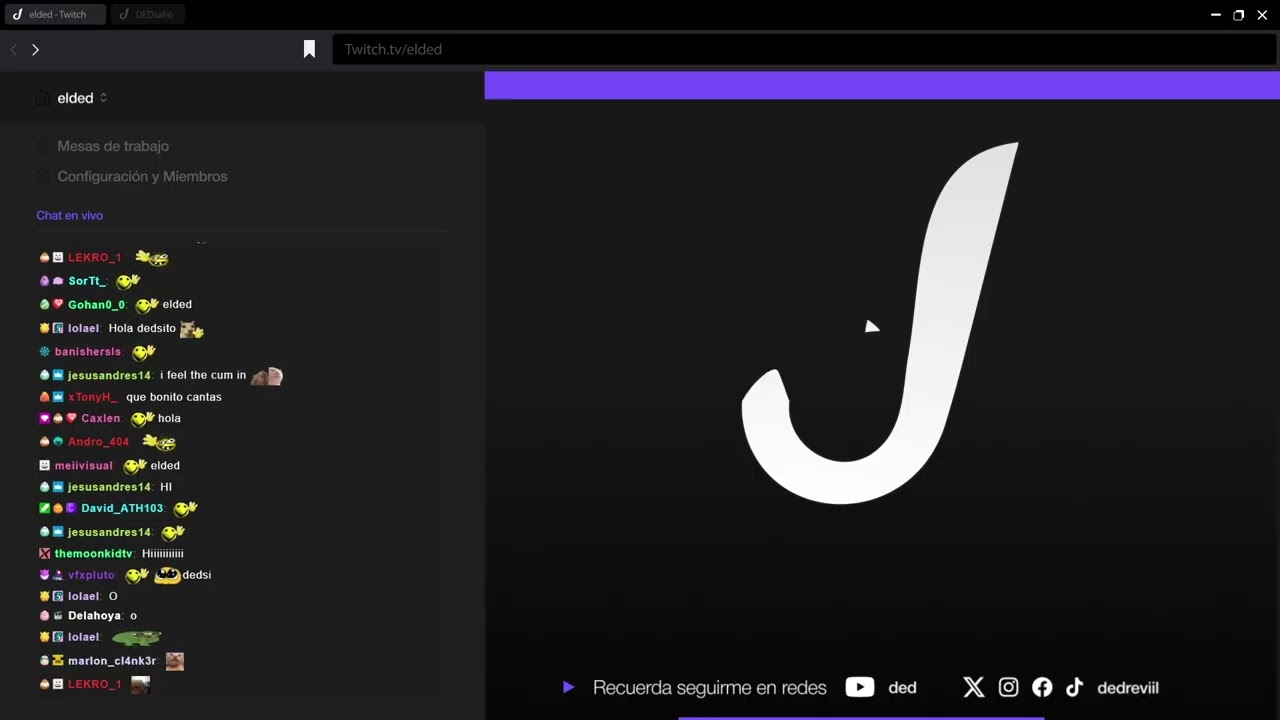Select the Chat en vivo heading
This screenshot has width=1280, height=720.
tap(69, 215)
